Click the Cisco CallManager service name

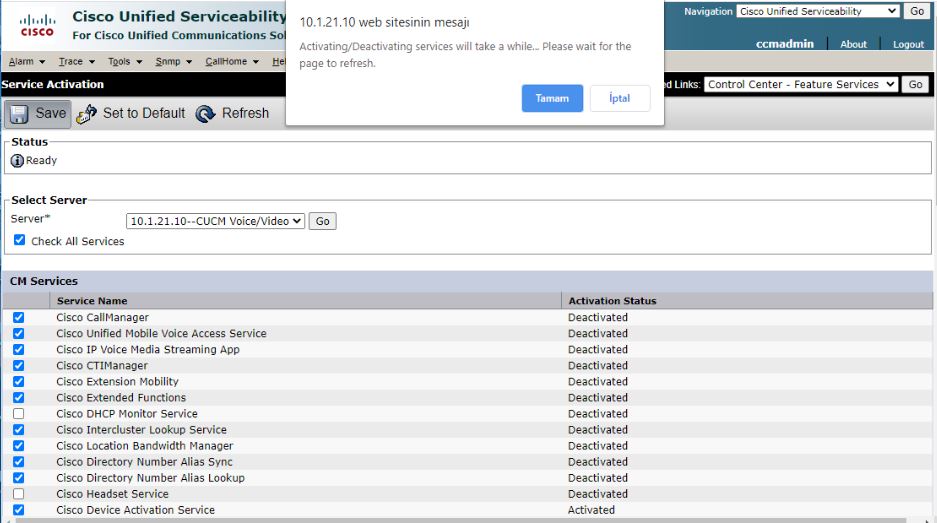point(103,317)
